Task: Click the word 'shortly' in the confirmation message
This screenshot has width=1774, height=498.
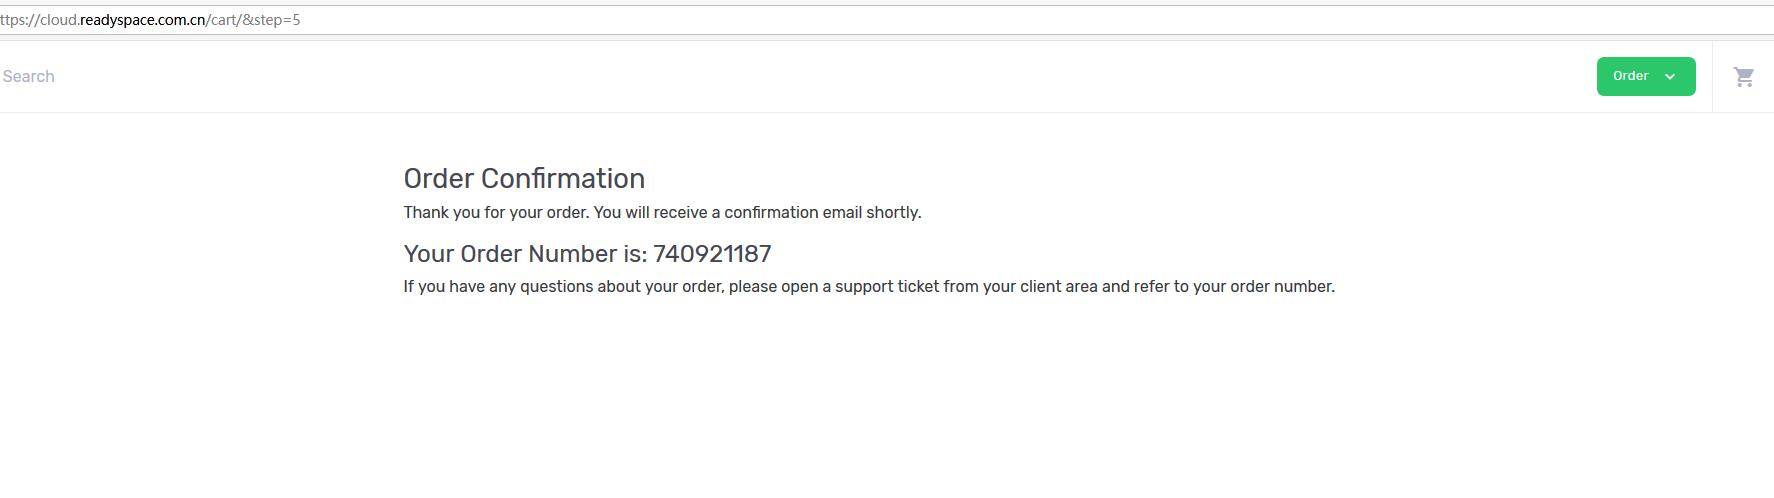Action: tap(892, 213)
